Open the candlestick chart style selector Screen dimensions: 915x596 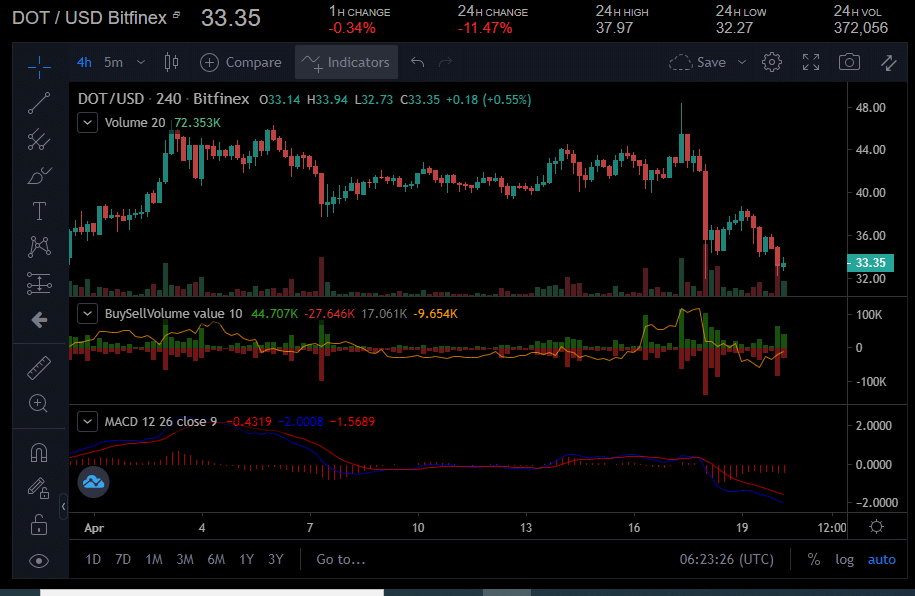[x=171, y=62]
